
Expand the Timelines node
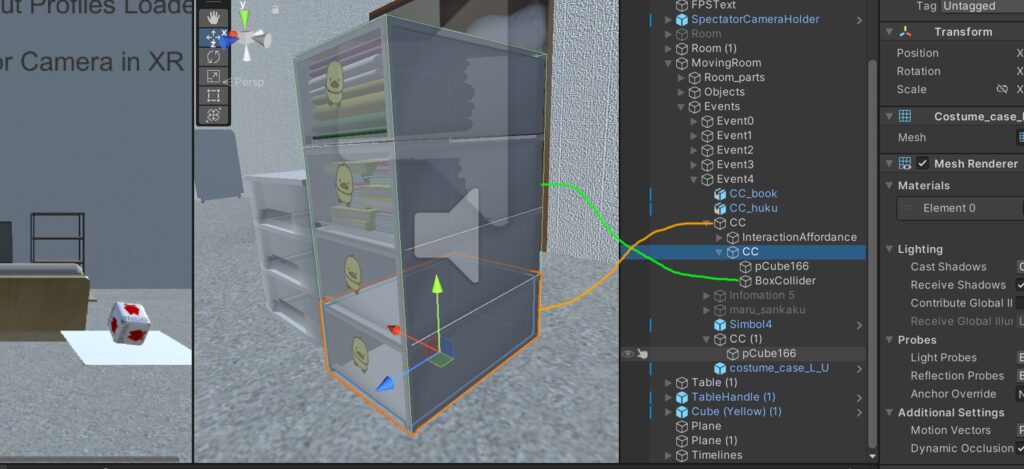[x=669, y=455]
